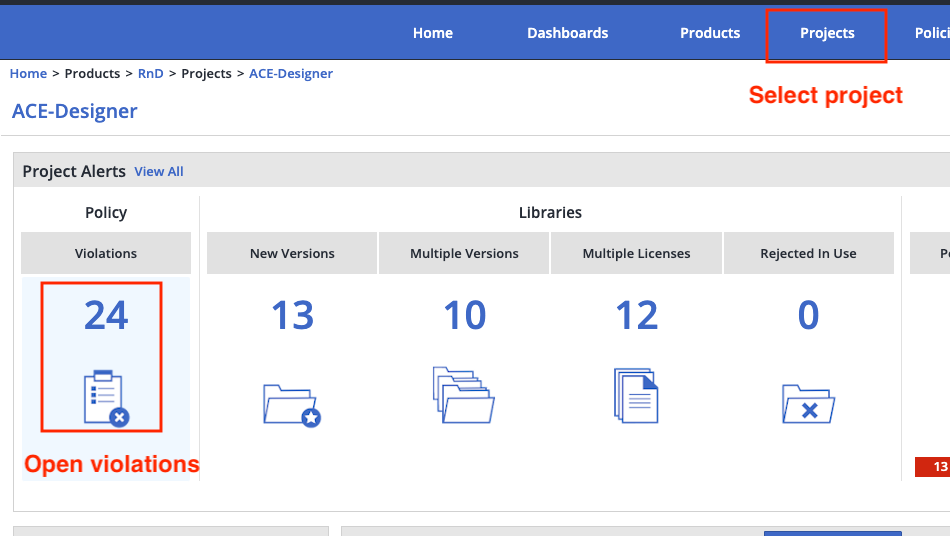Click the red 13 indicator bar

tap(933, 467)
